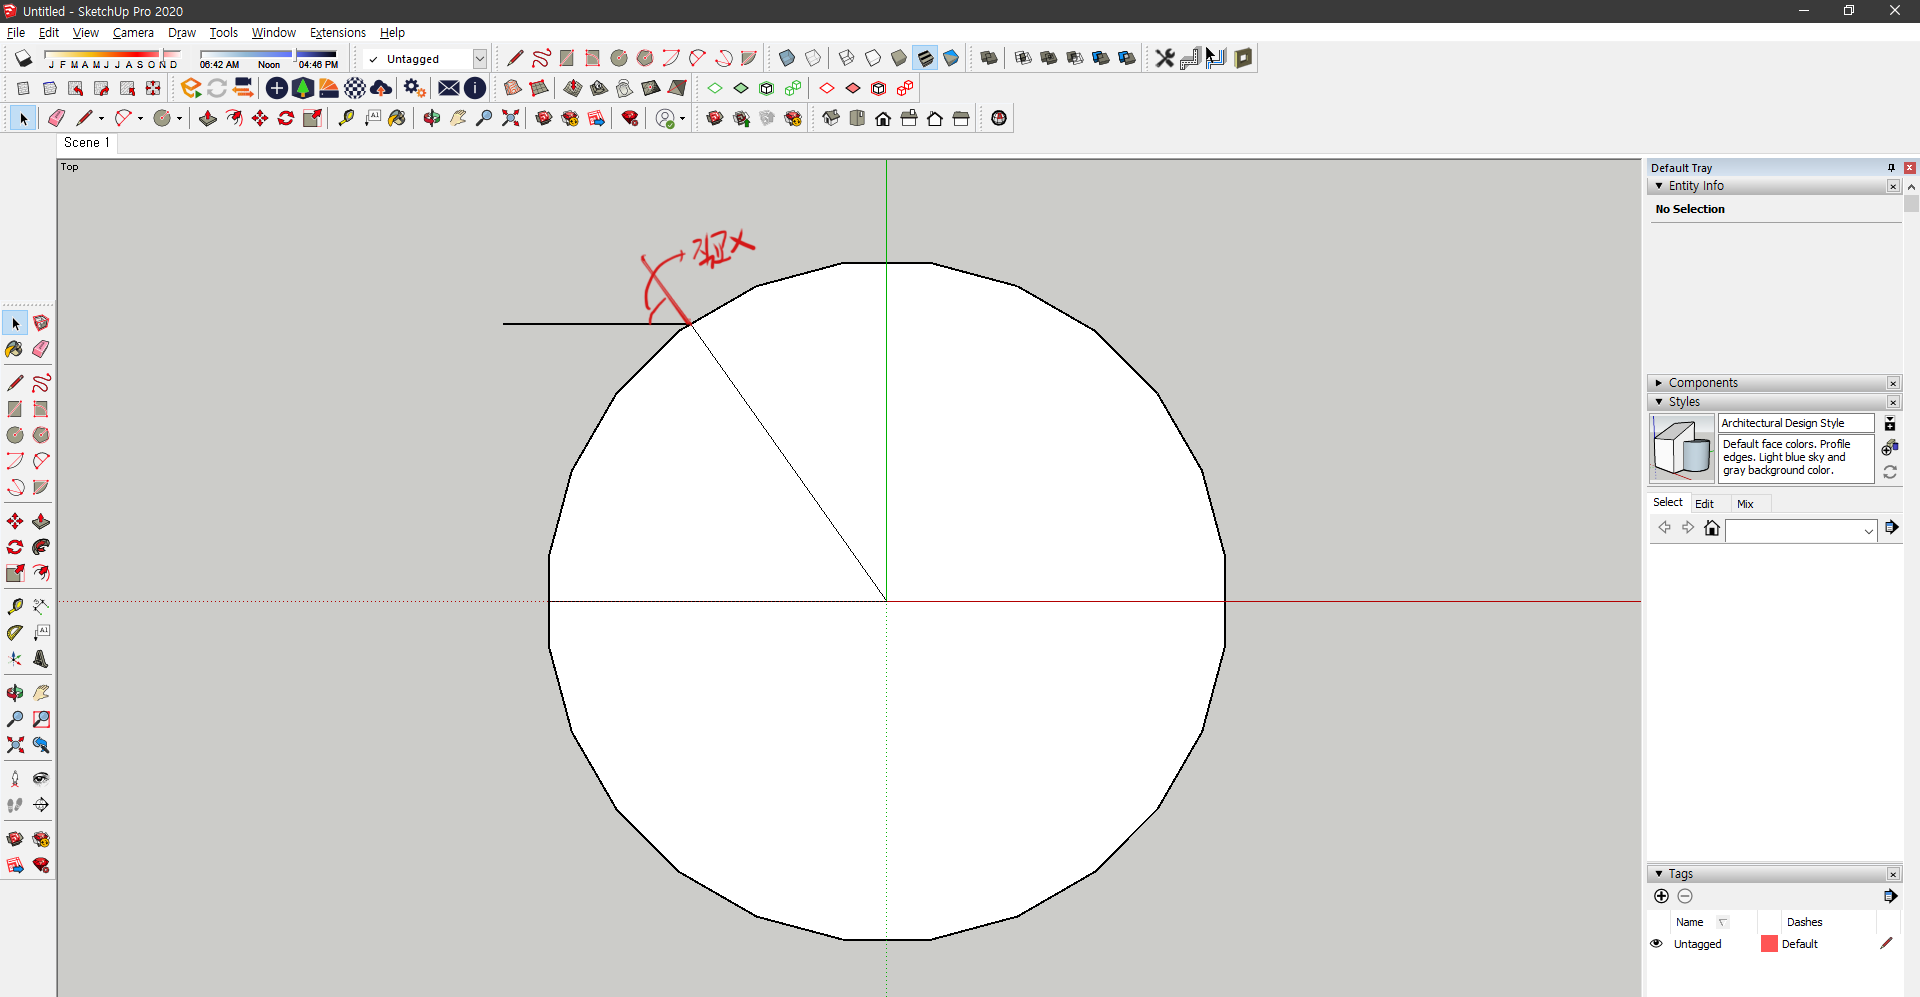This screenshot has height=997, width=1920.
Task: Toggle shadows display icon
Action: [x=23, y=58]
